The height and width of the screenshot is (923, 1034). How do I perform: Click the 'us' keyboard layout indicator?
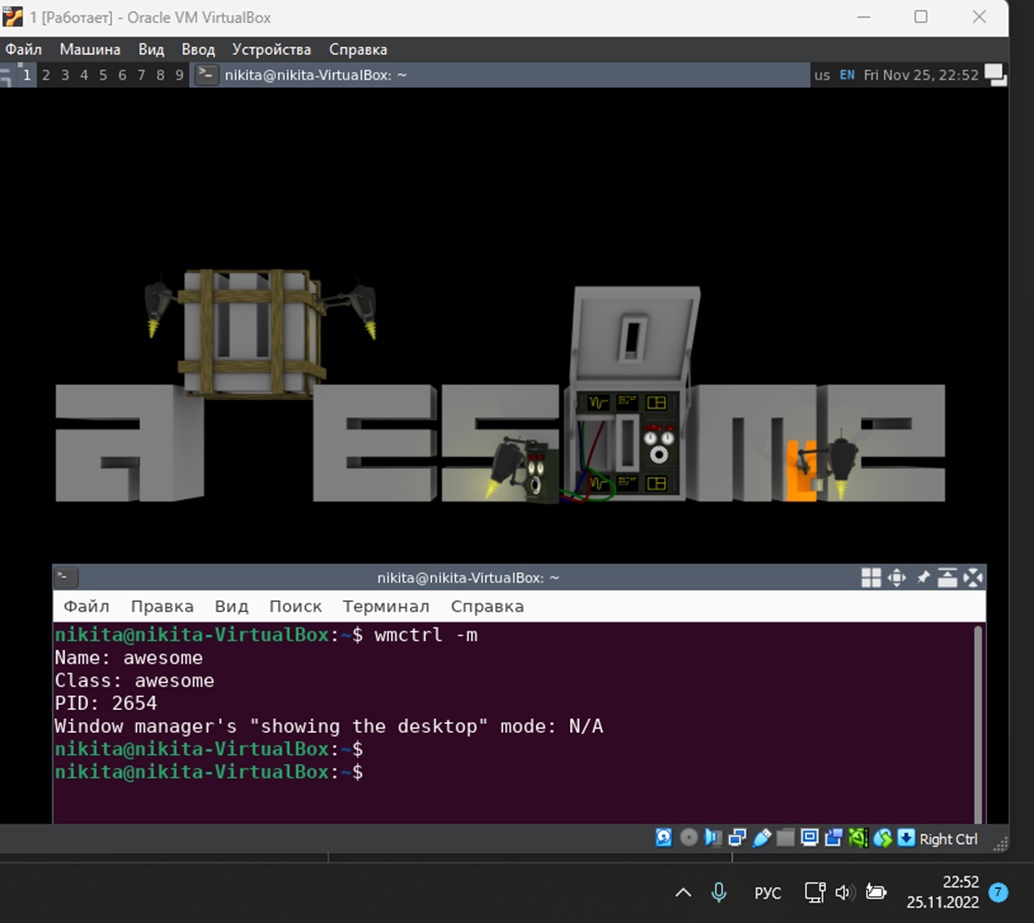(x=822, y=75)
